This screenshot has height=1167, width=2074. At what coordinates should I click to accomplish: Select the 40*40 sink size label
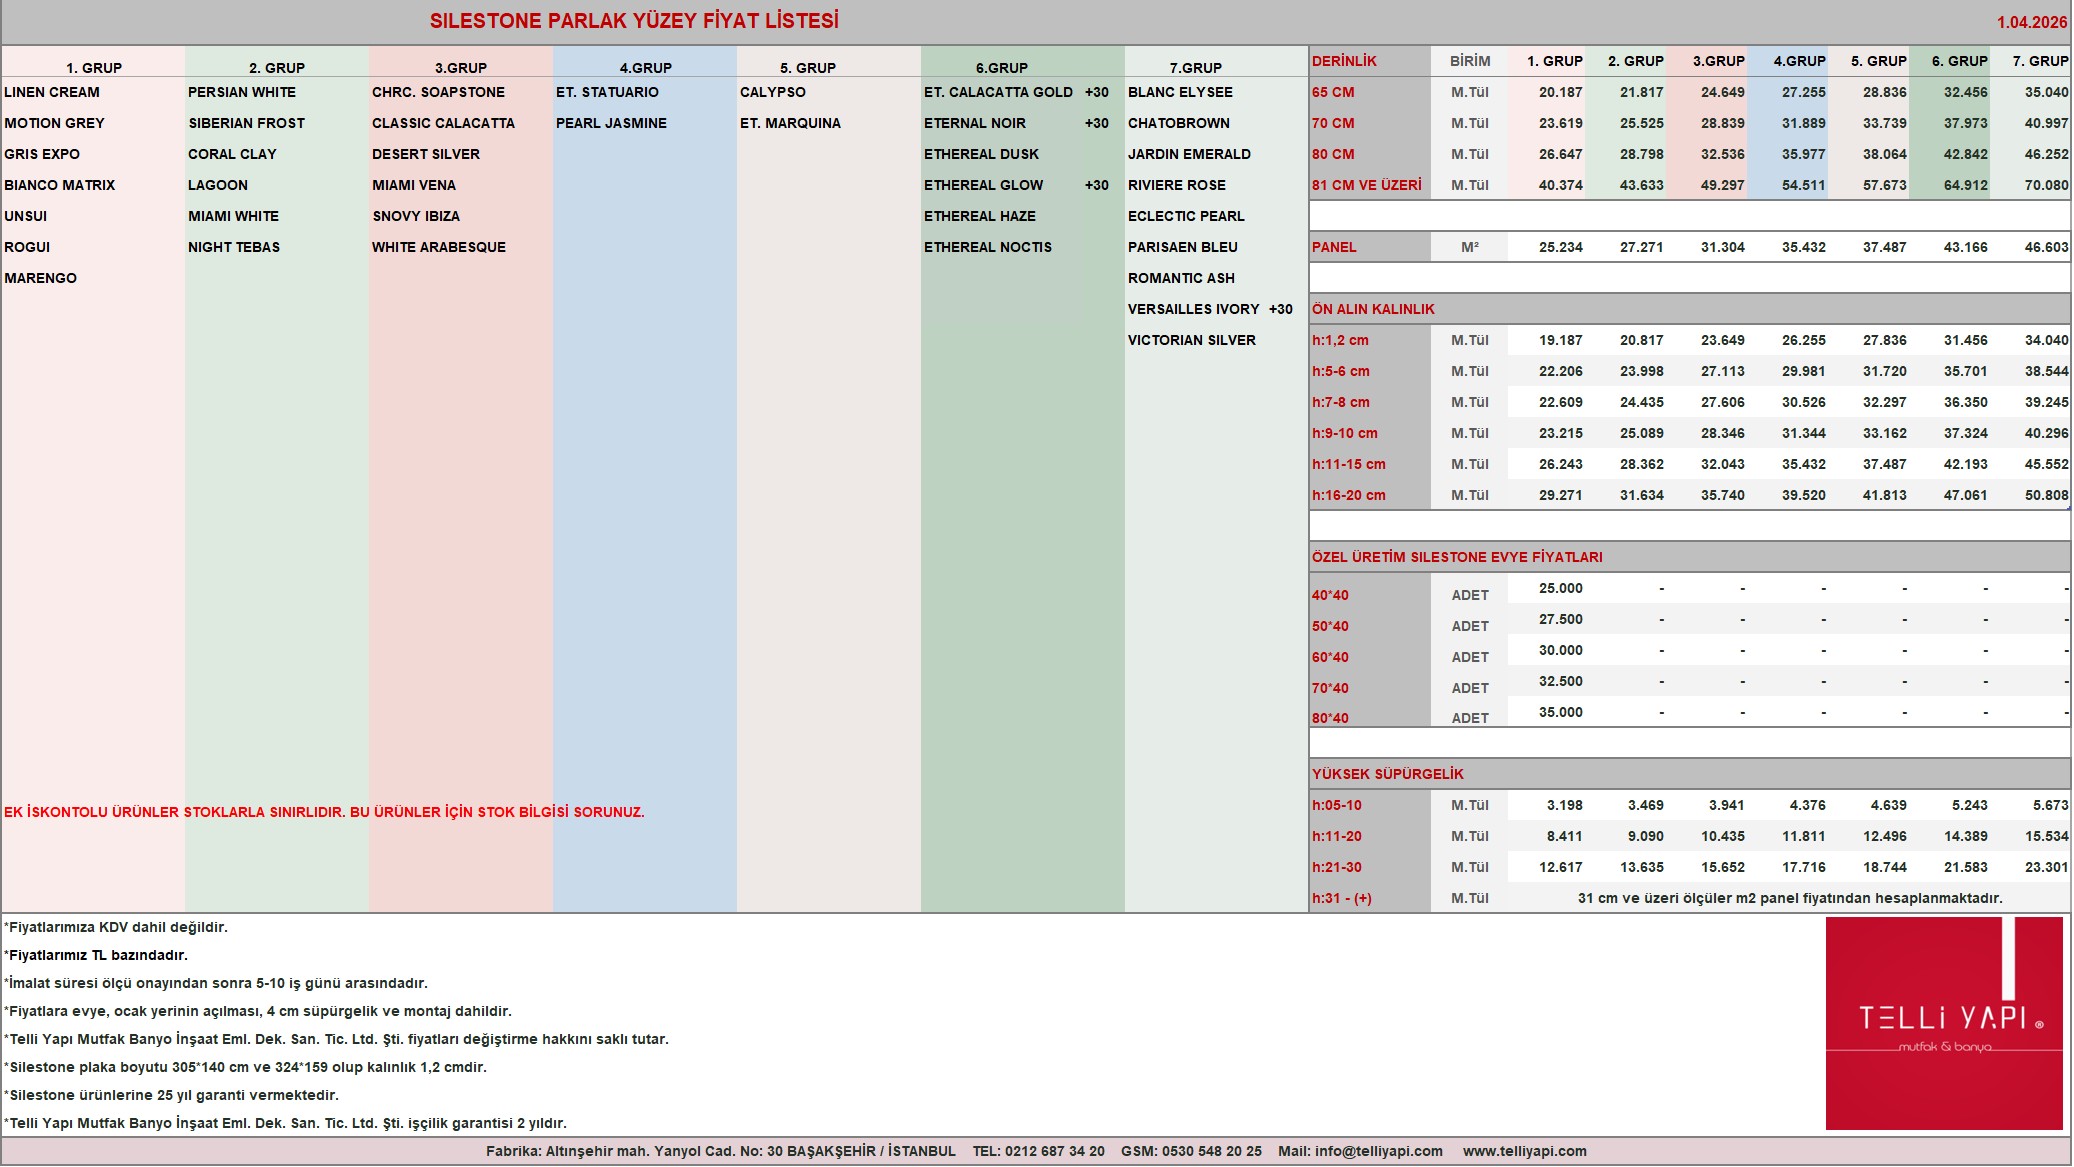point(1330,595)
